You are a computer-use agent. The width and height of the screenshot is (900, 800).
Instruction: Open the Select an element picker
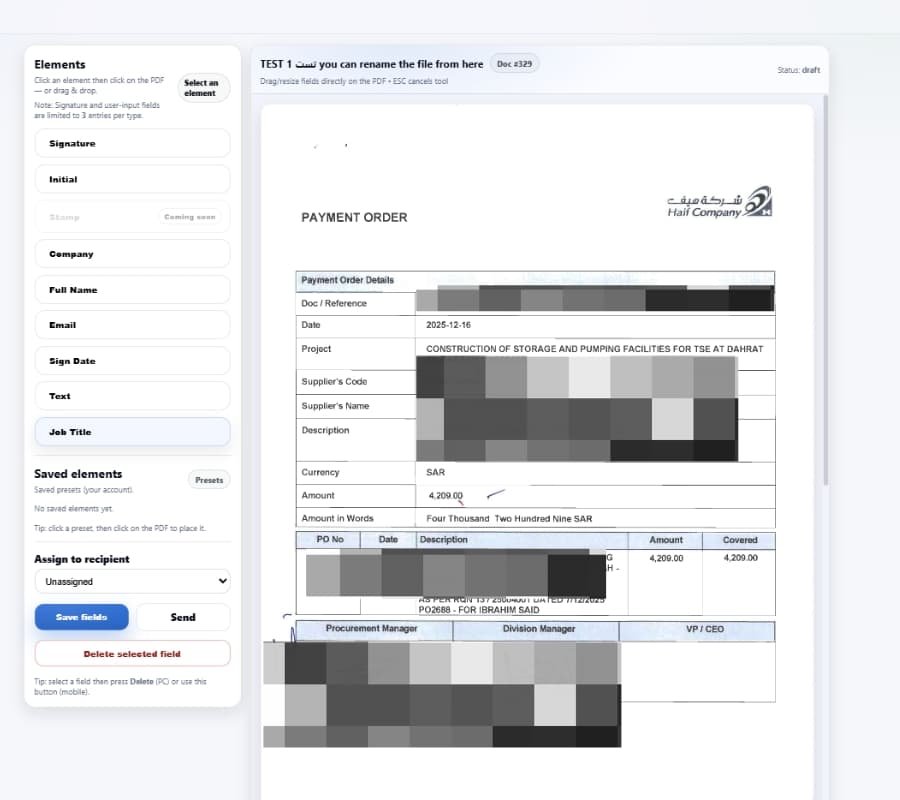pos(203,87)
